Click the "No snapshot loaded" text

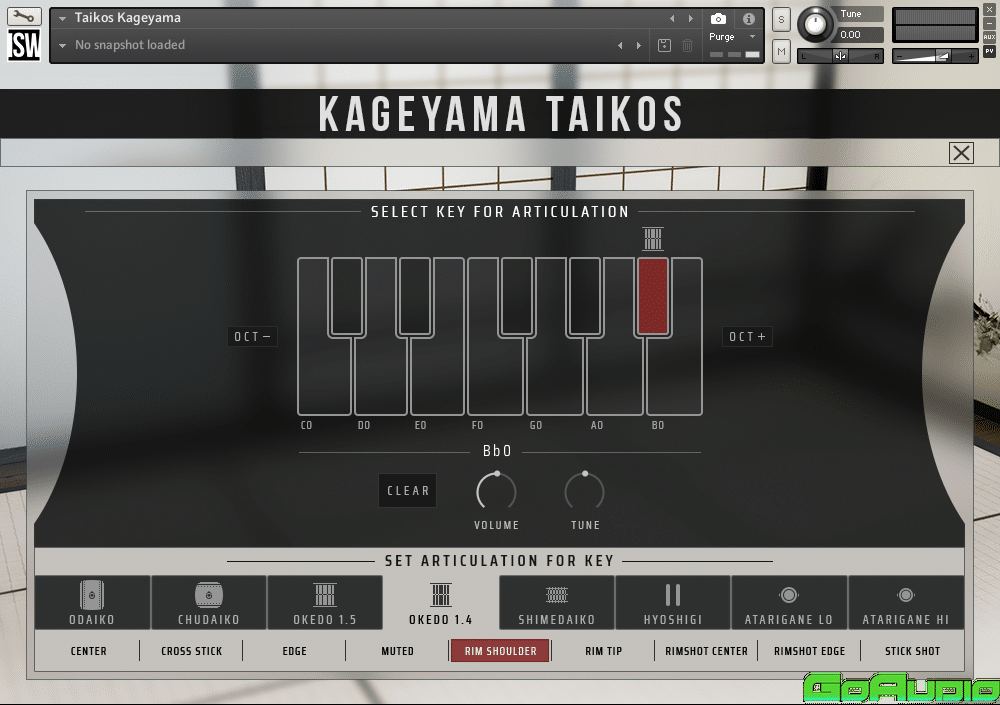130,45
